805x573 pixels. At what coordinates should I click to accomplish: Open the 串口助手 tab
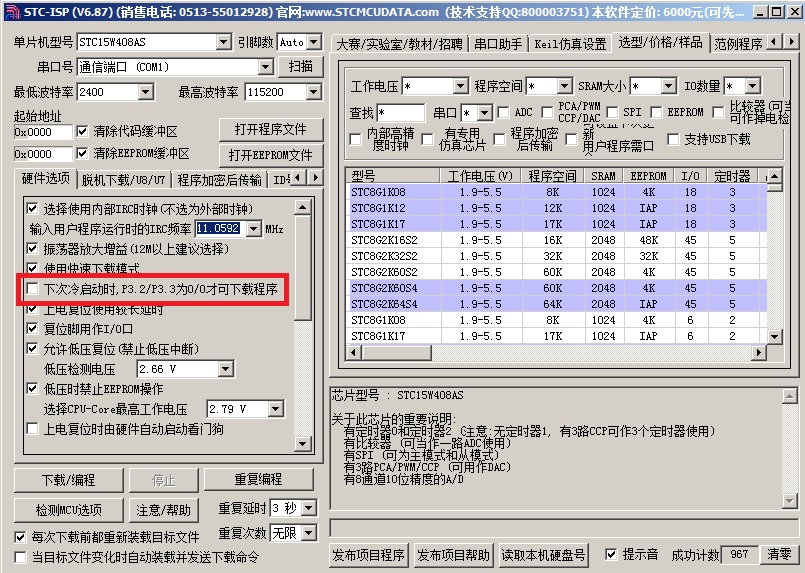498,44
